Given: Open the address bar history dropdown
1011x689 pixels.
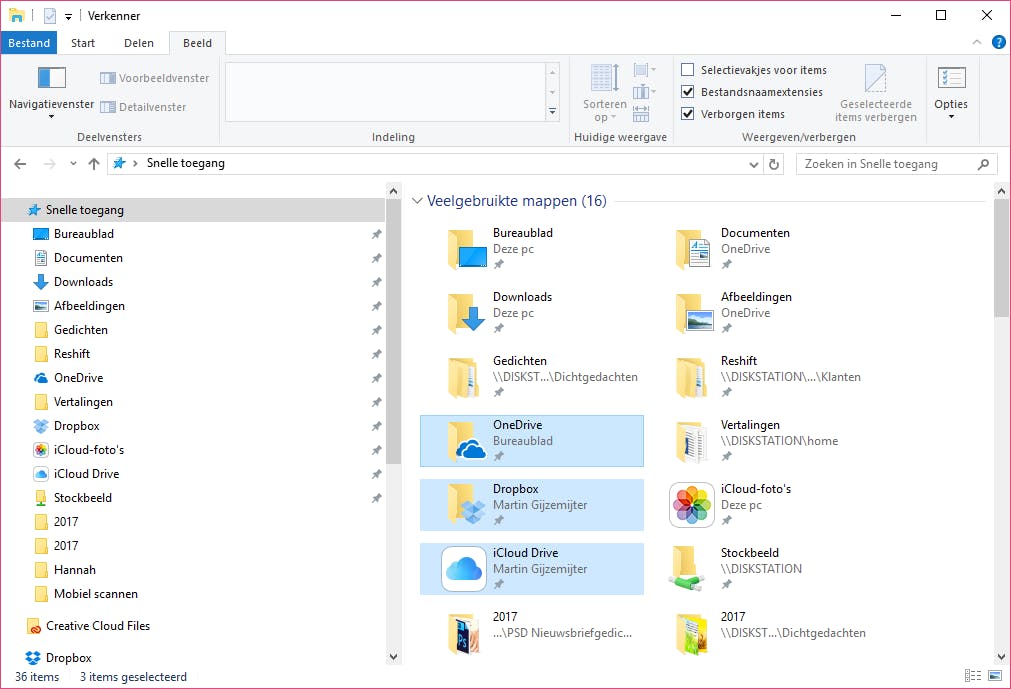Looking at the screenshot, I should 753,164.
